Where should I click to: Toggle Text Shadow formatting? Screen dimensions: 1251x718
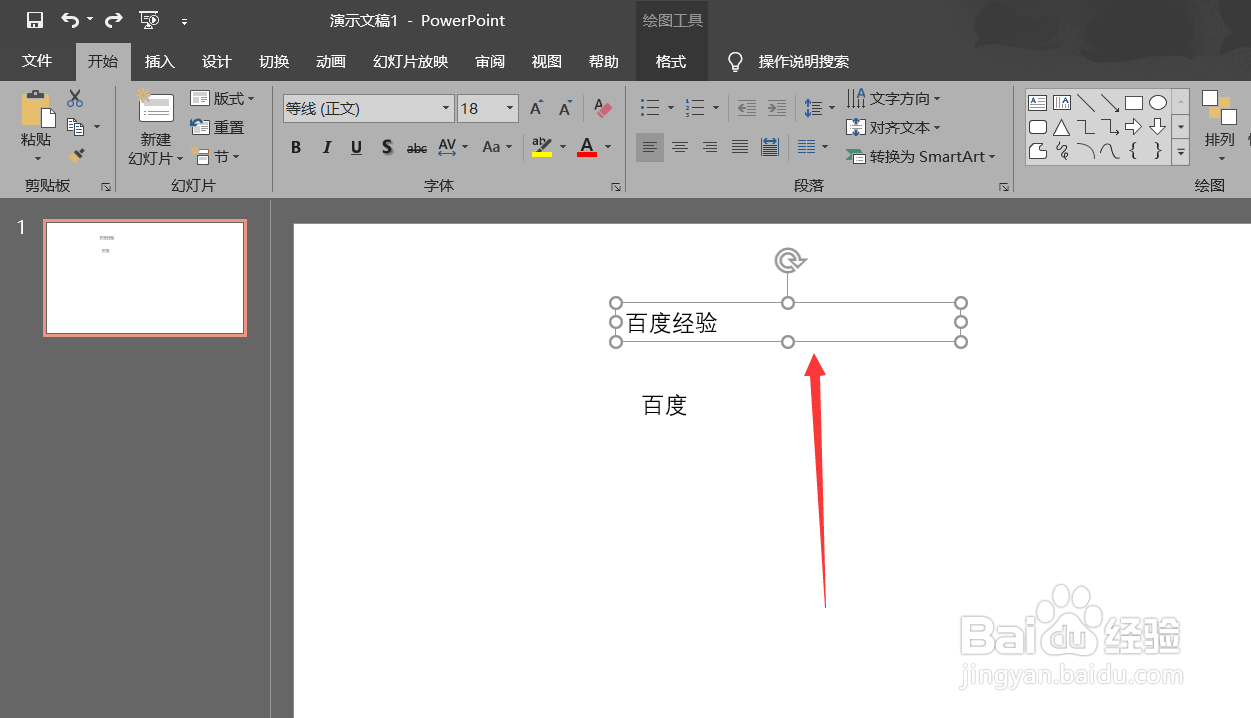point(387,148)
